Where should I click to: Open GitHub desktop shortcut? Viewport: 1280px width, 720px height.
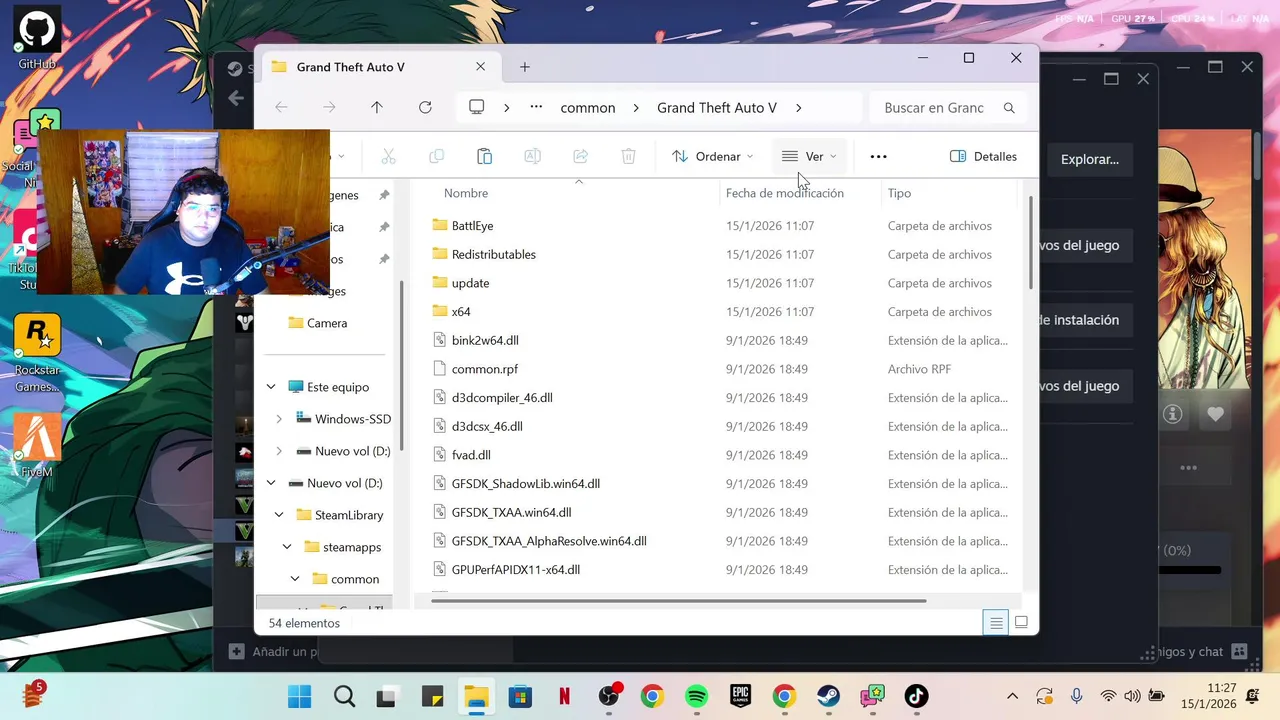coord(37,39)
